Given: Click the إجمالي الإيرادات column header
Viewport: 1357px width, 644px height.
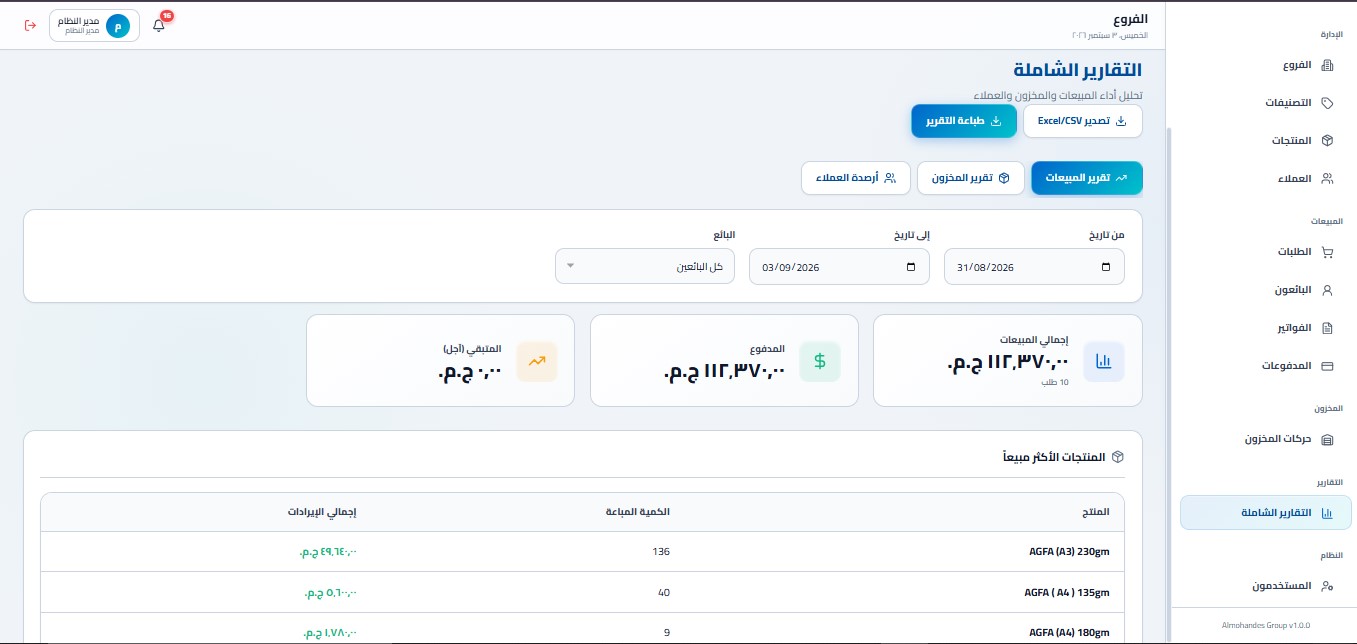Looking at the screenshot, I should click(x=322, y=512).
